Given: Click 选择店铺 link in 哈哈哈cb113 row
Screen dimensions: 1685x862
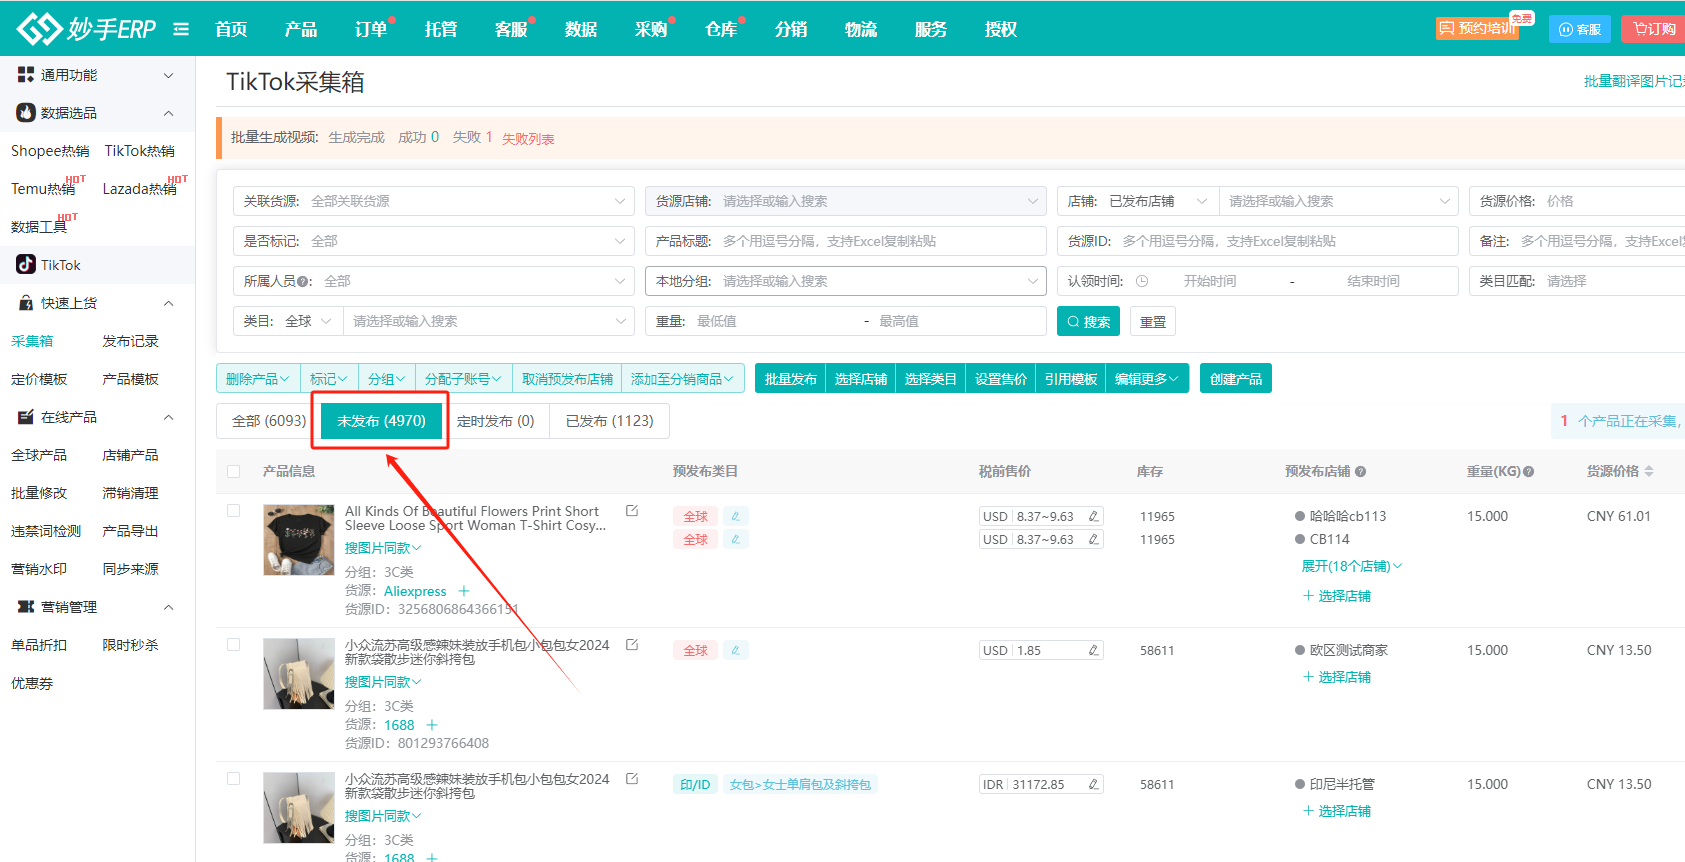Looking at the screenshot, I should 1337,596.
